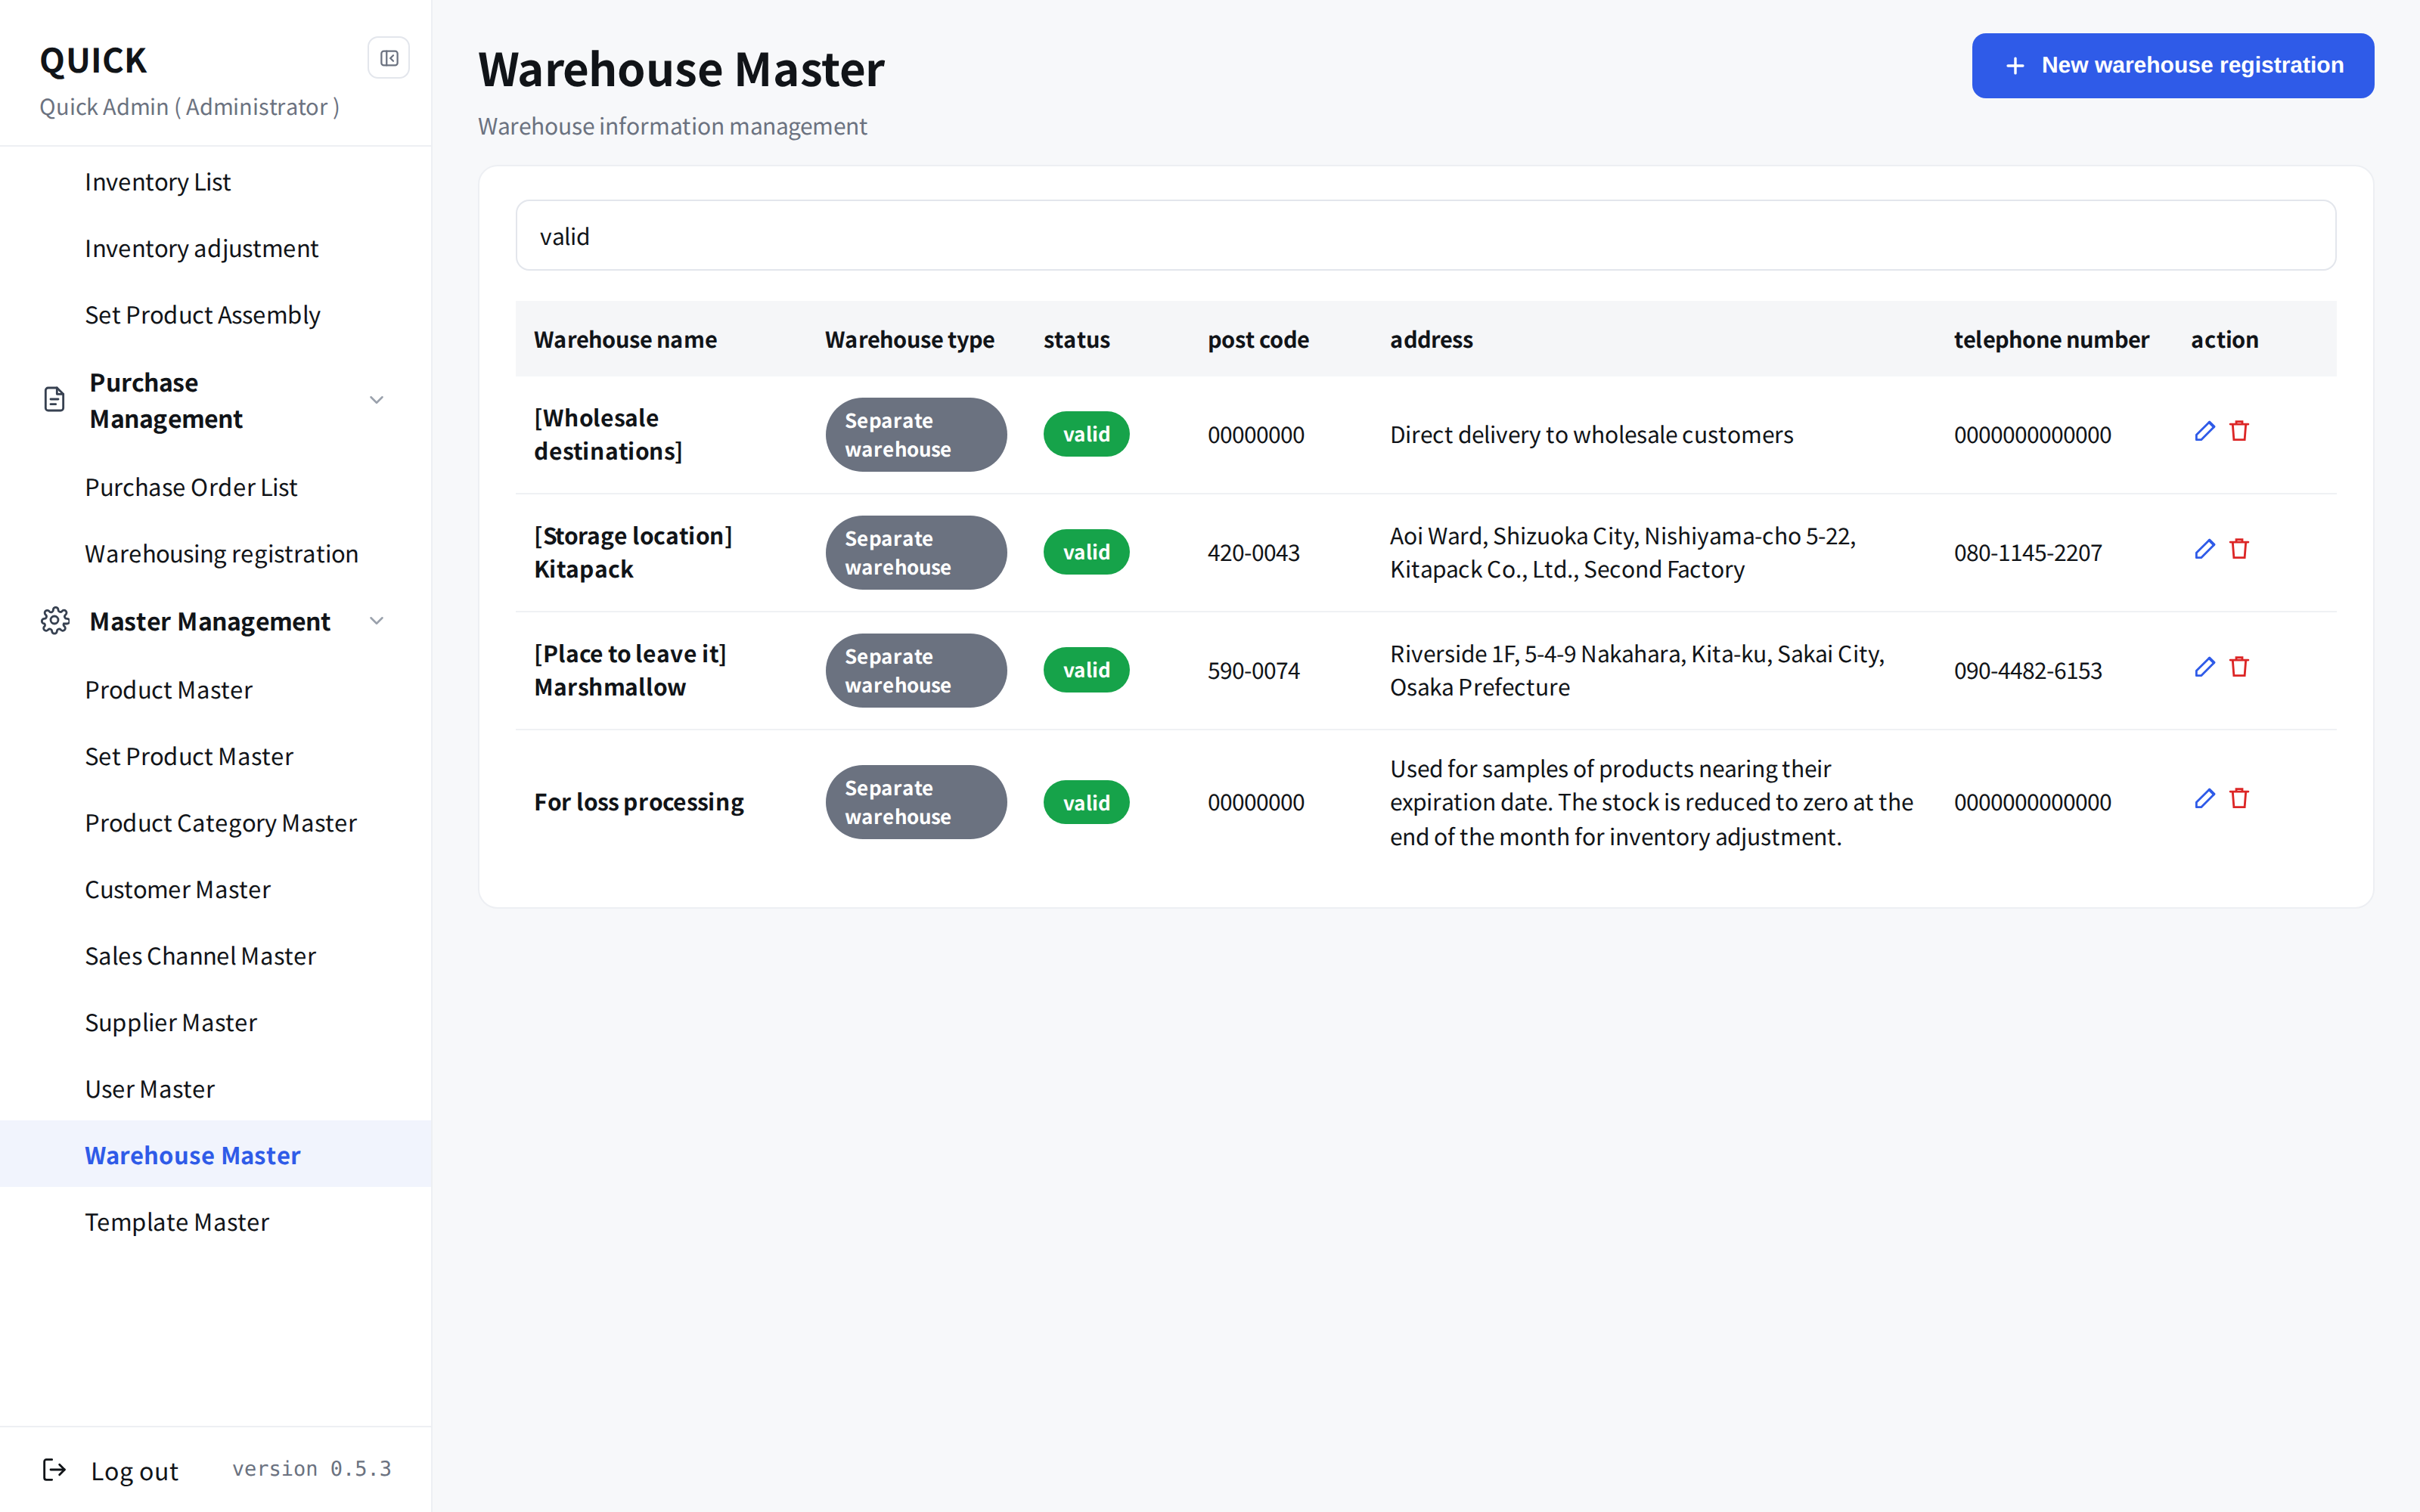
Task: Open Product Master
Action: click(x=169, y=690)
